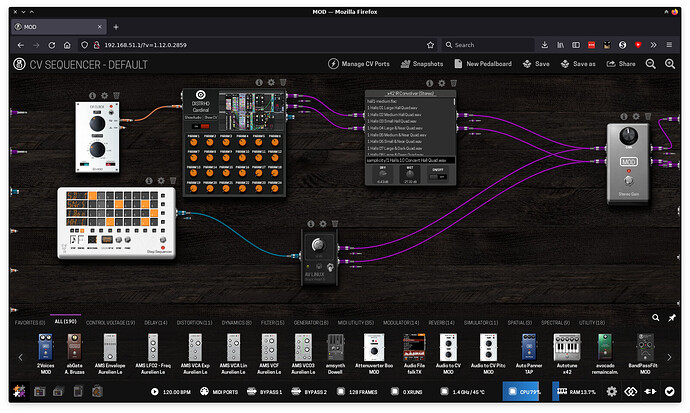The width and height of the screenshot is (690, 413).
Task: Delete Step Sequencer via trash icon
Action: pyautogui.click(x=173, y=181)
